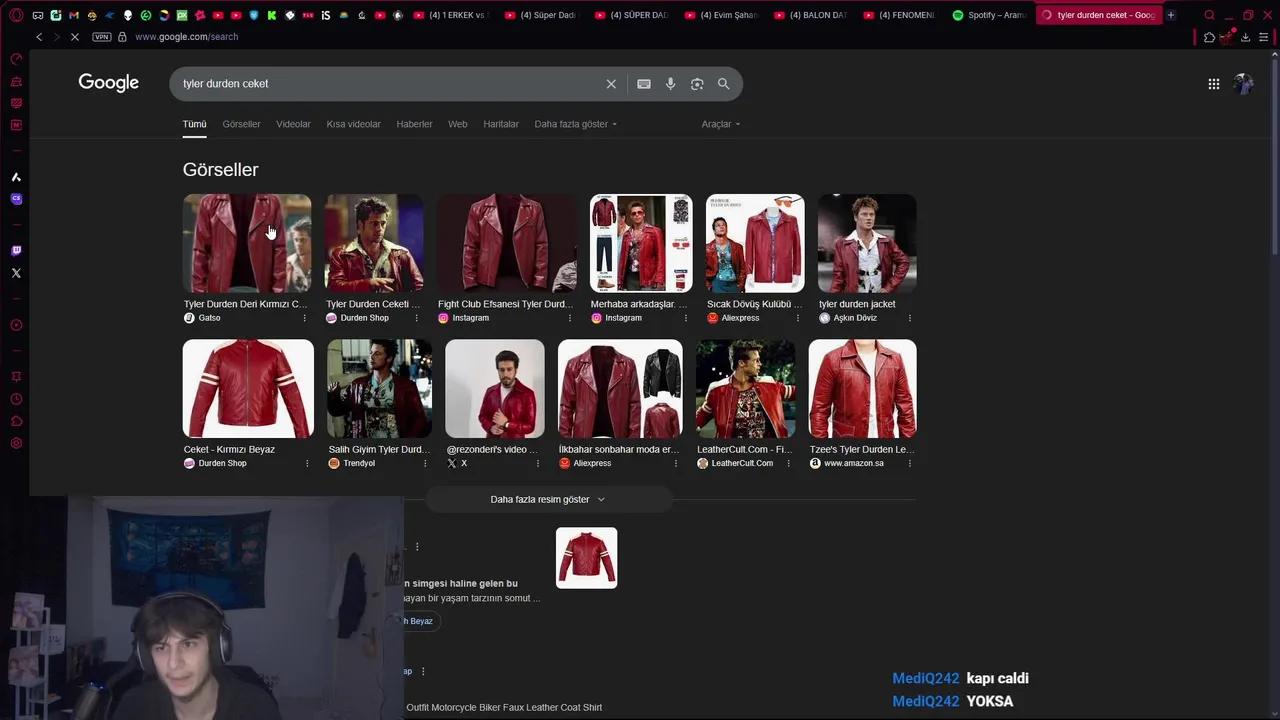Switch to the Haberler search tab
This screenshot has width=1280, height=720.
414,124
